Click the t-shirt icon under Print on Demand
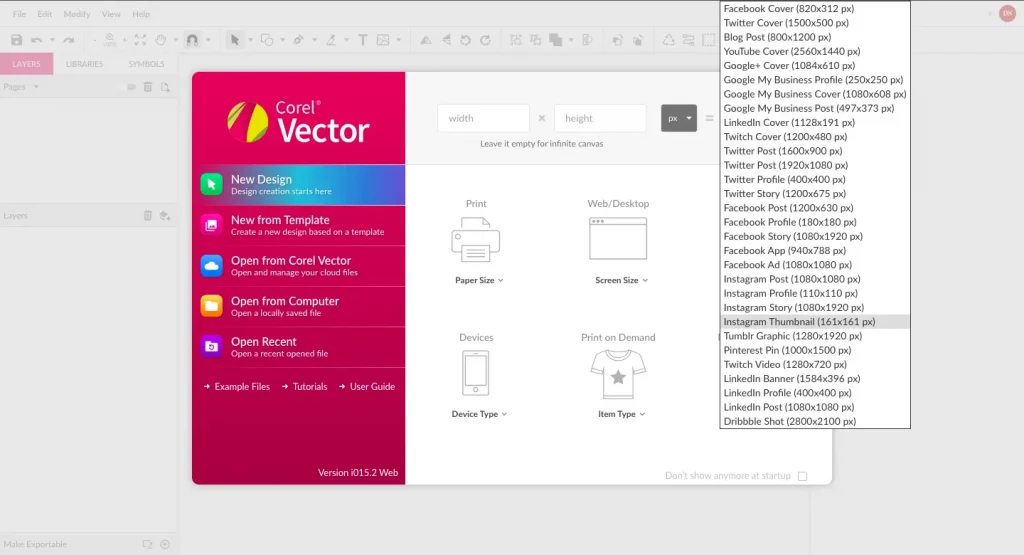This screenshot has width=1024, height=555. [618, 373]
